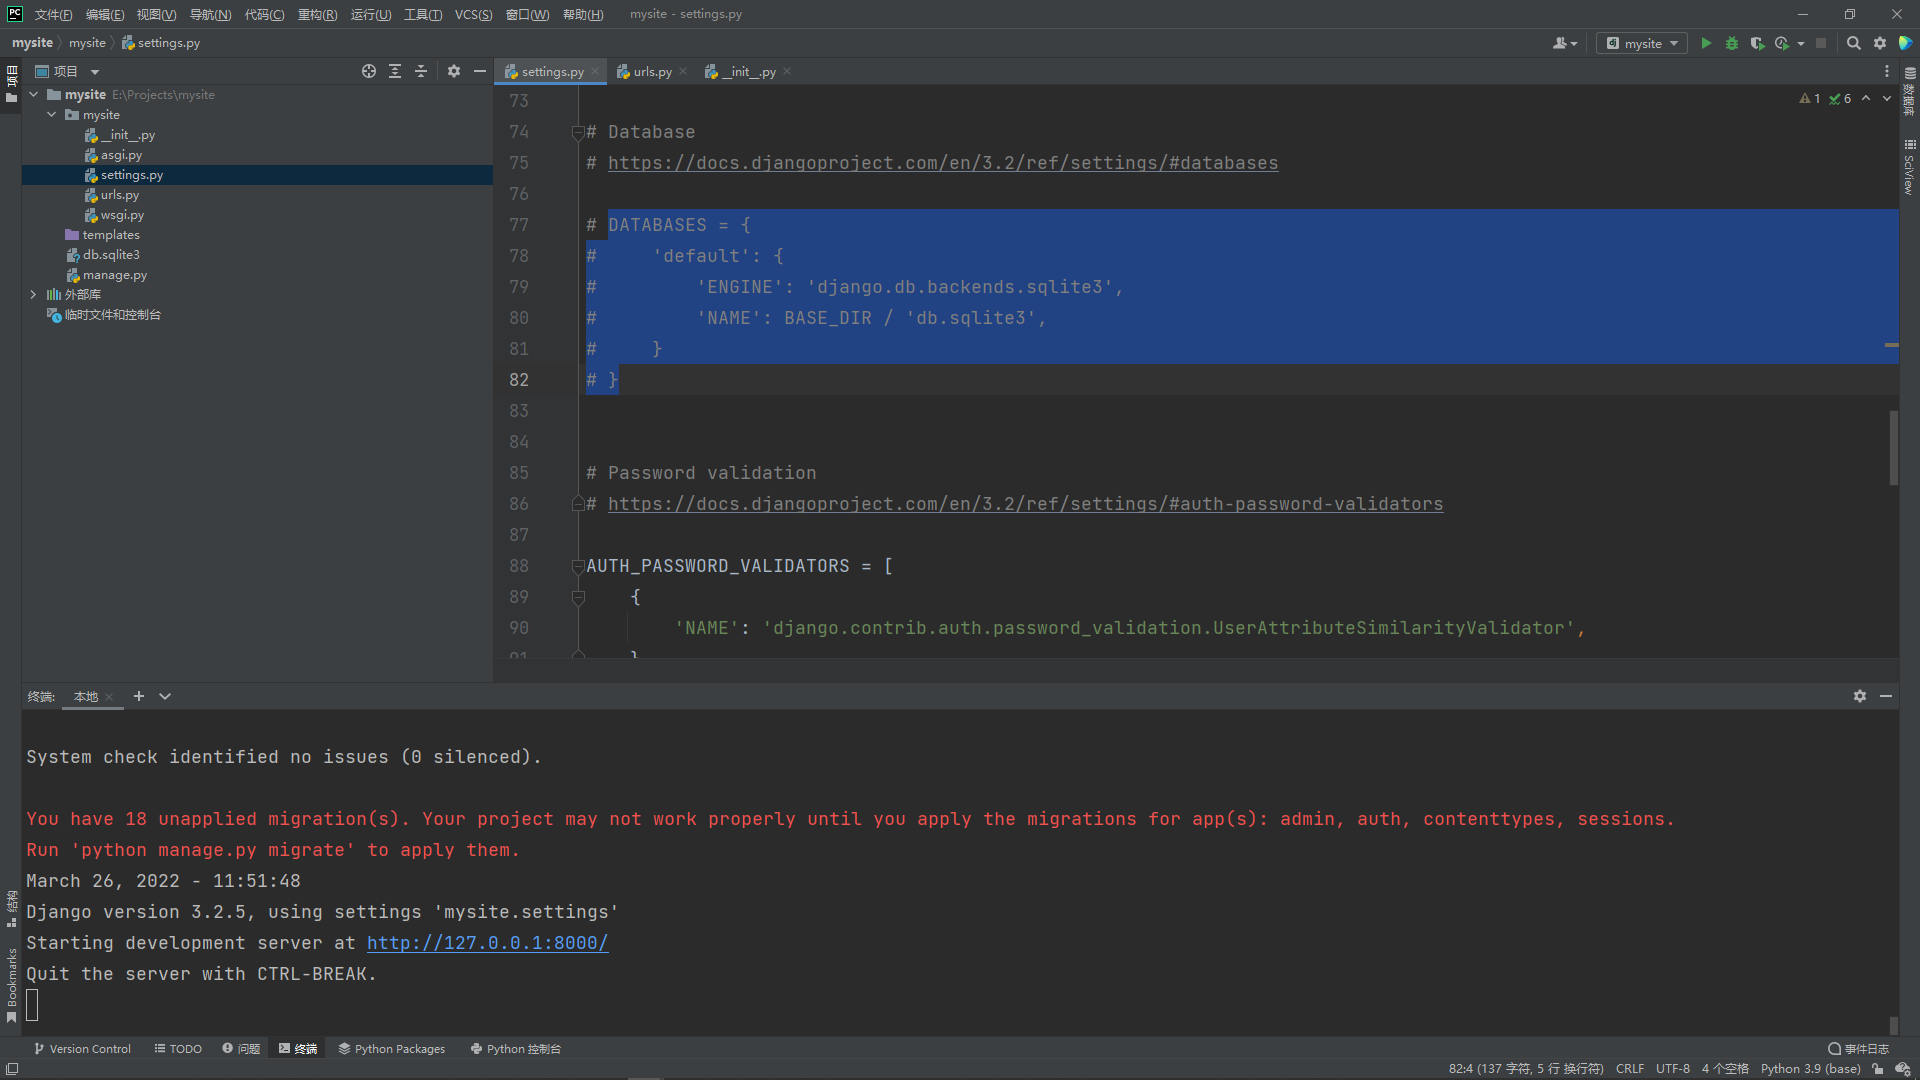Click the Profile run icon
This screenshot has height=1080, width=1920.
[1781, 43]
